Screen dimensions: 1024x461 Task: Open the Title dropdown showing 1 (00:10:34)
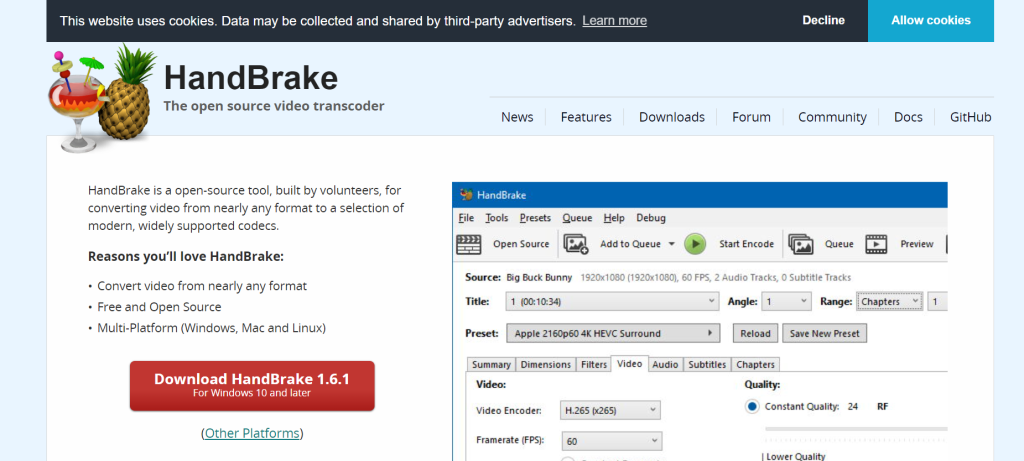tap(613, 302)
